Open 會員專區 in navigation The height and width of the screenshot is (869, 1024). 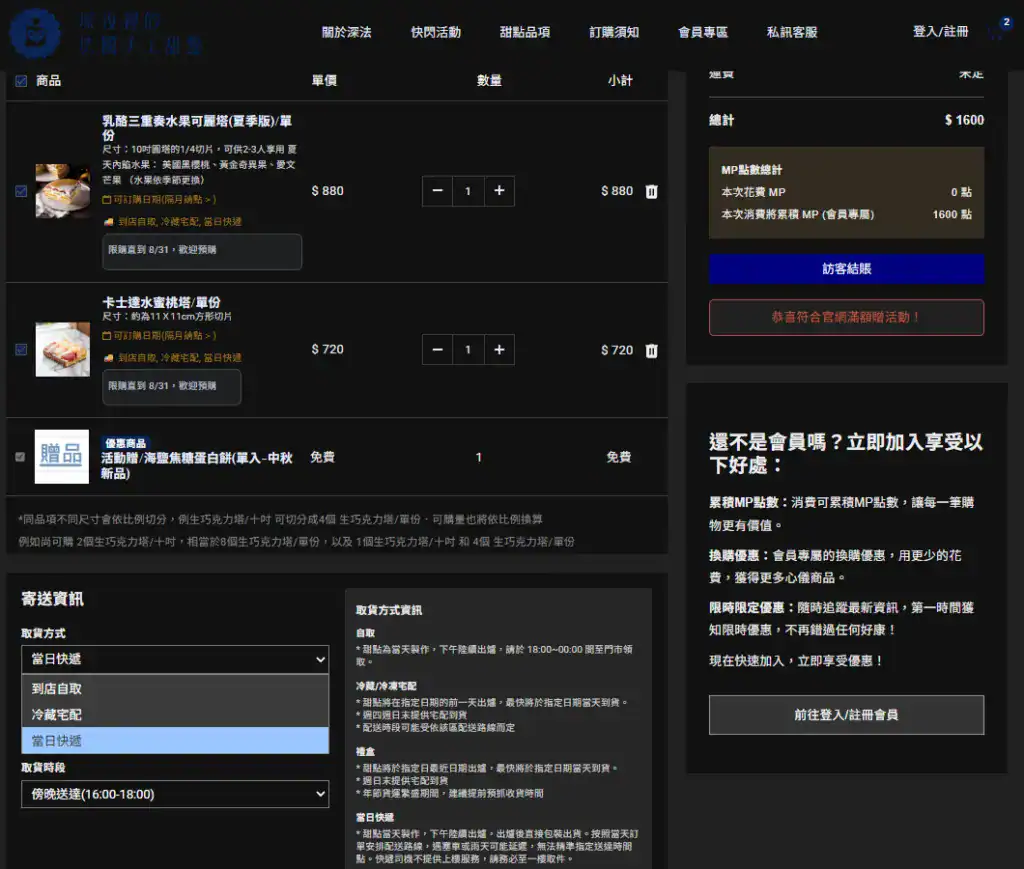[703, 32]
